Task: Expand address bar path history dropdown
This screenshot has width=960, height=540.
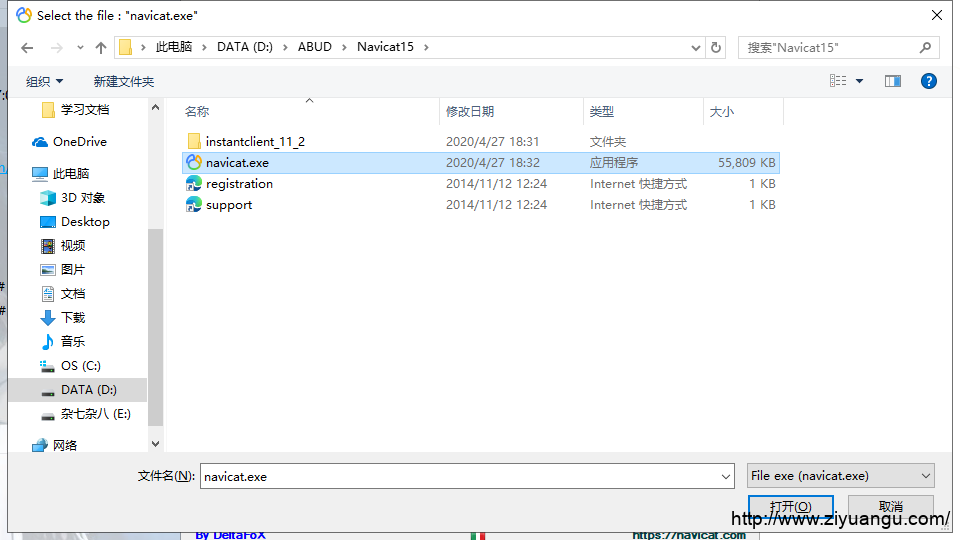Action: point(696,48)
